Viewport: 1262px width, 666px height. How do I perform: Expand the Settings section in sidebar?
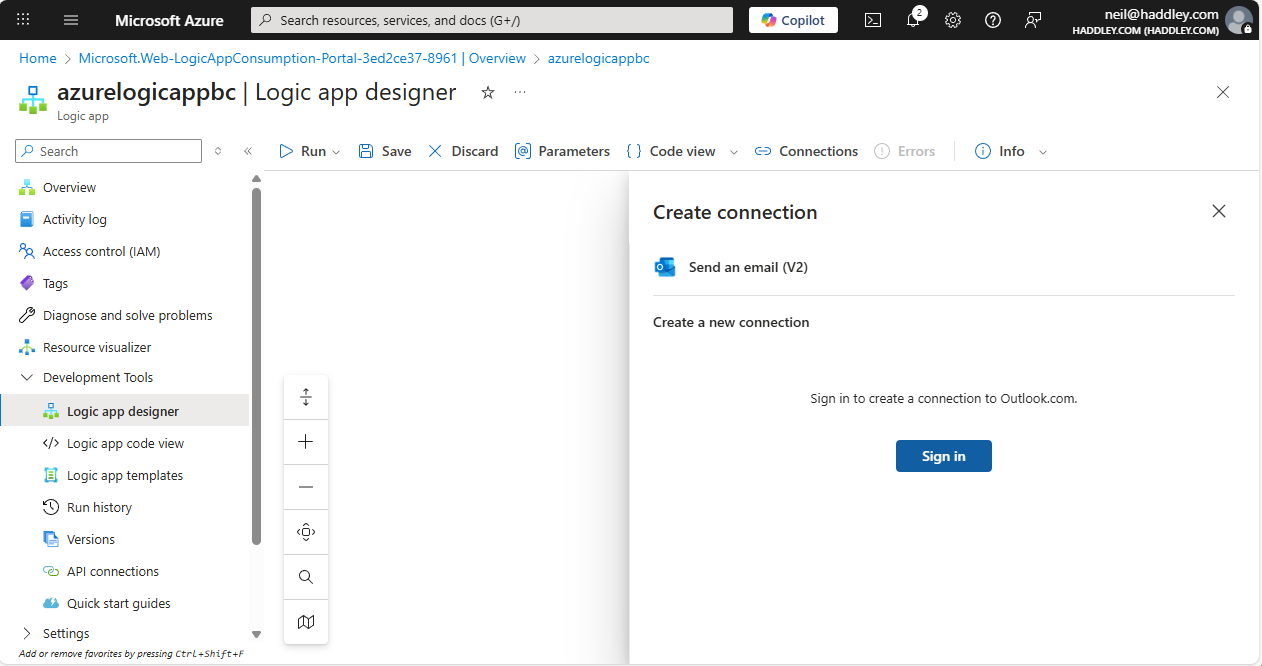click(27, 633)
